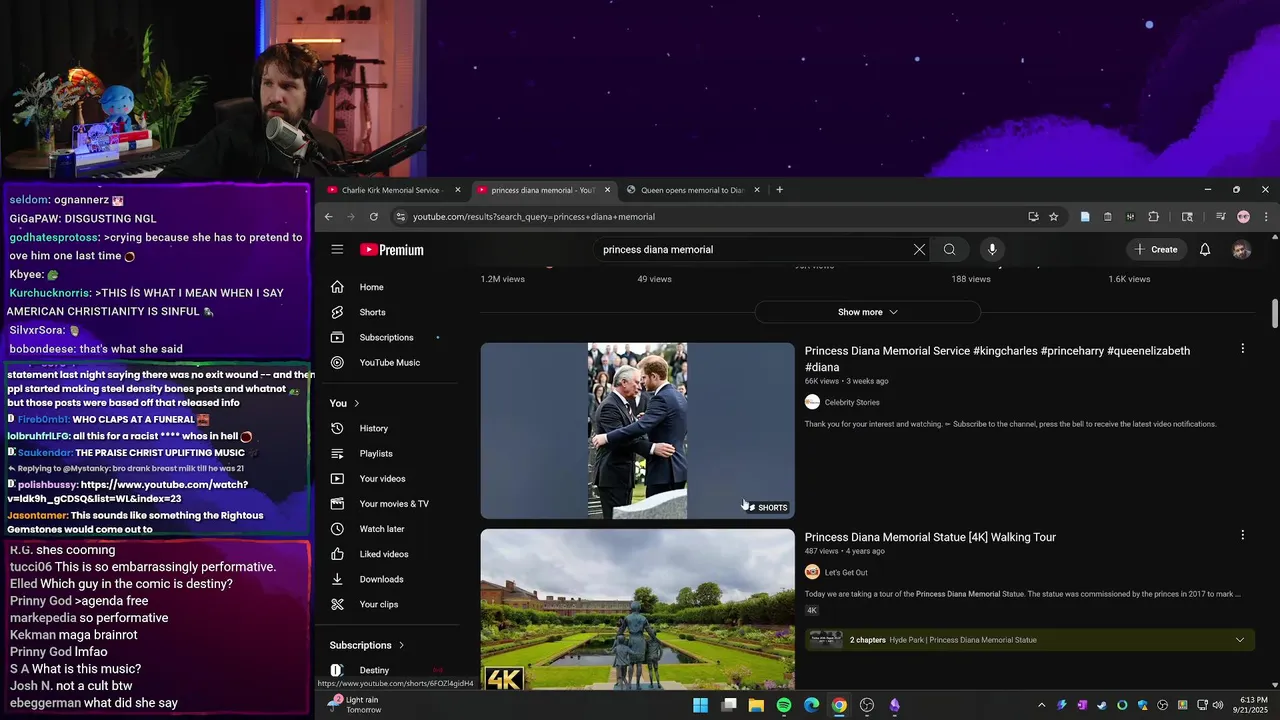This screenshot has height=720, width=1280.
Task: Click the Windows Start button
Action: click(701, 705)
